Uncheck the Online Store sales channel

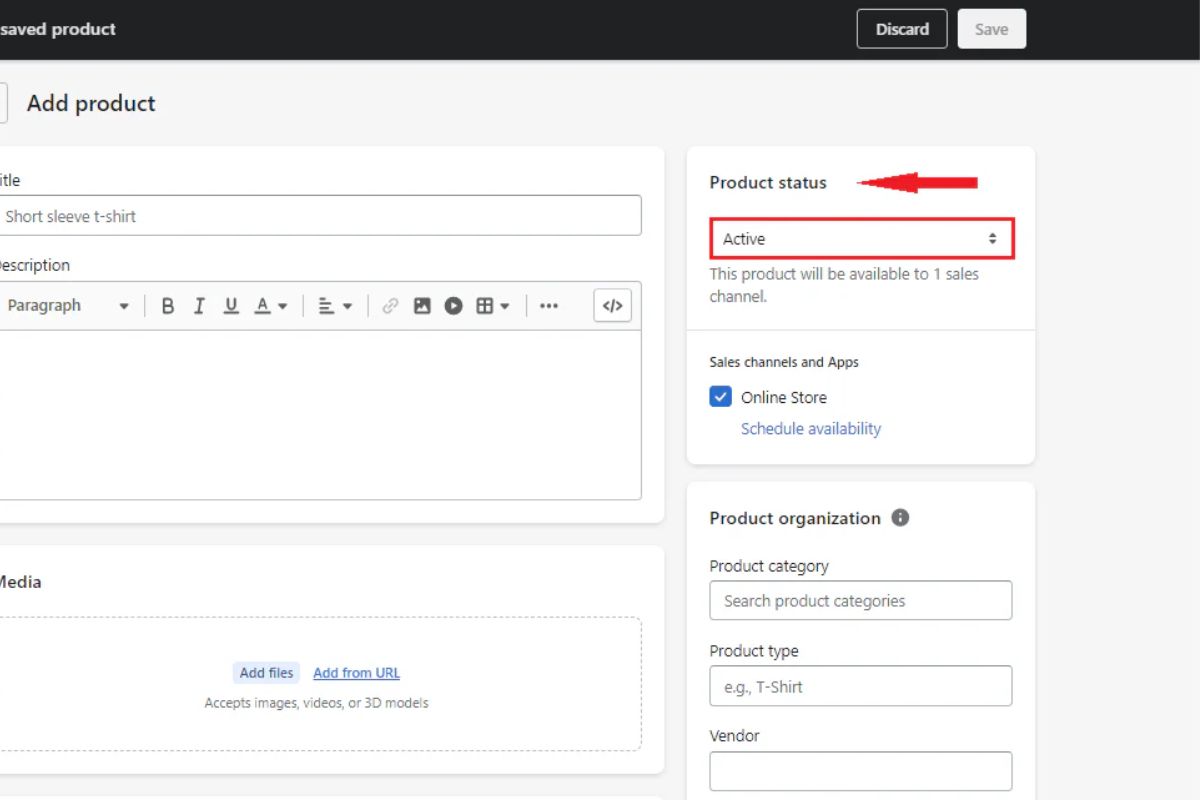point(721,397)
